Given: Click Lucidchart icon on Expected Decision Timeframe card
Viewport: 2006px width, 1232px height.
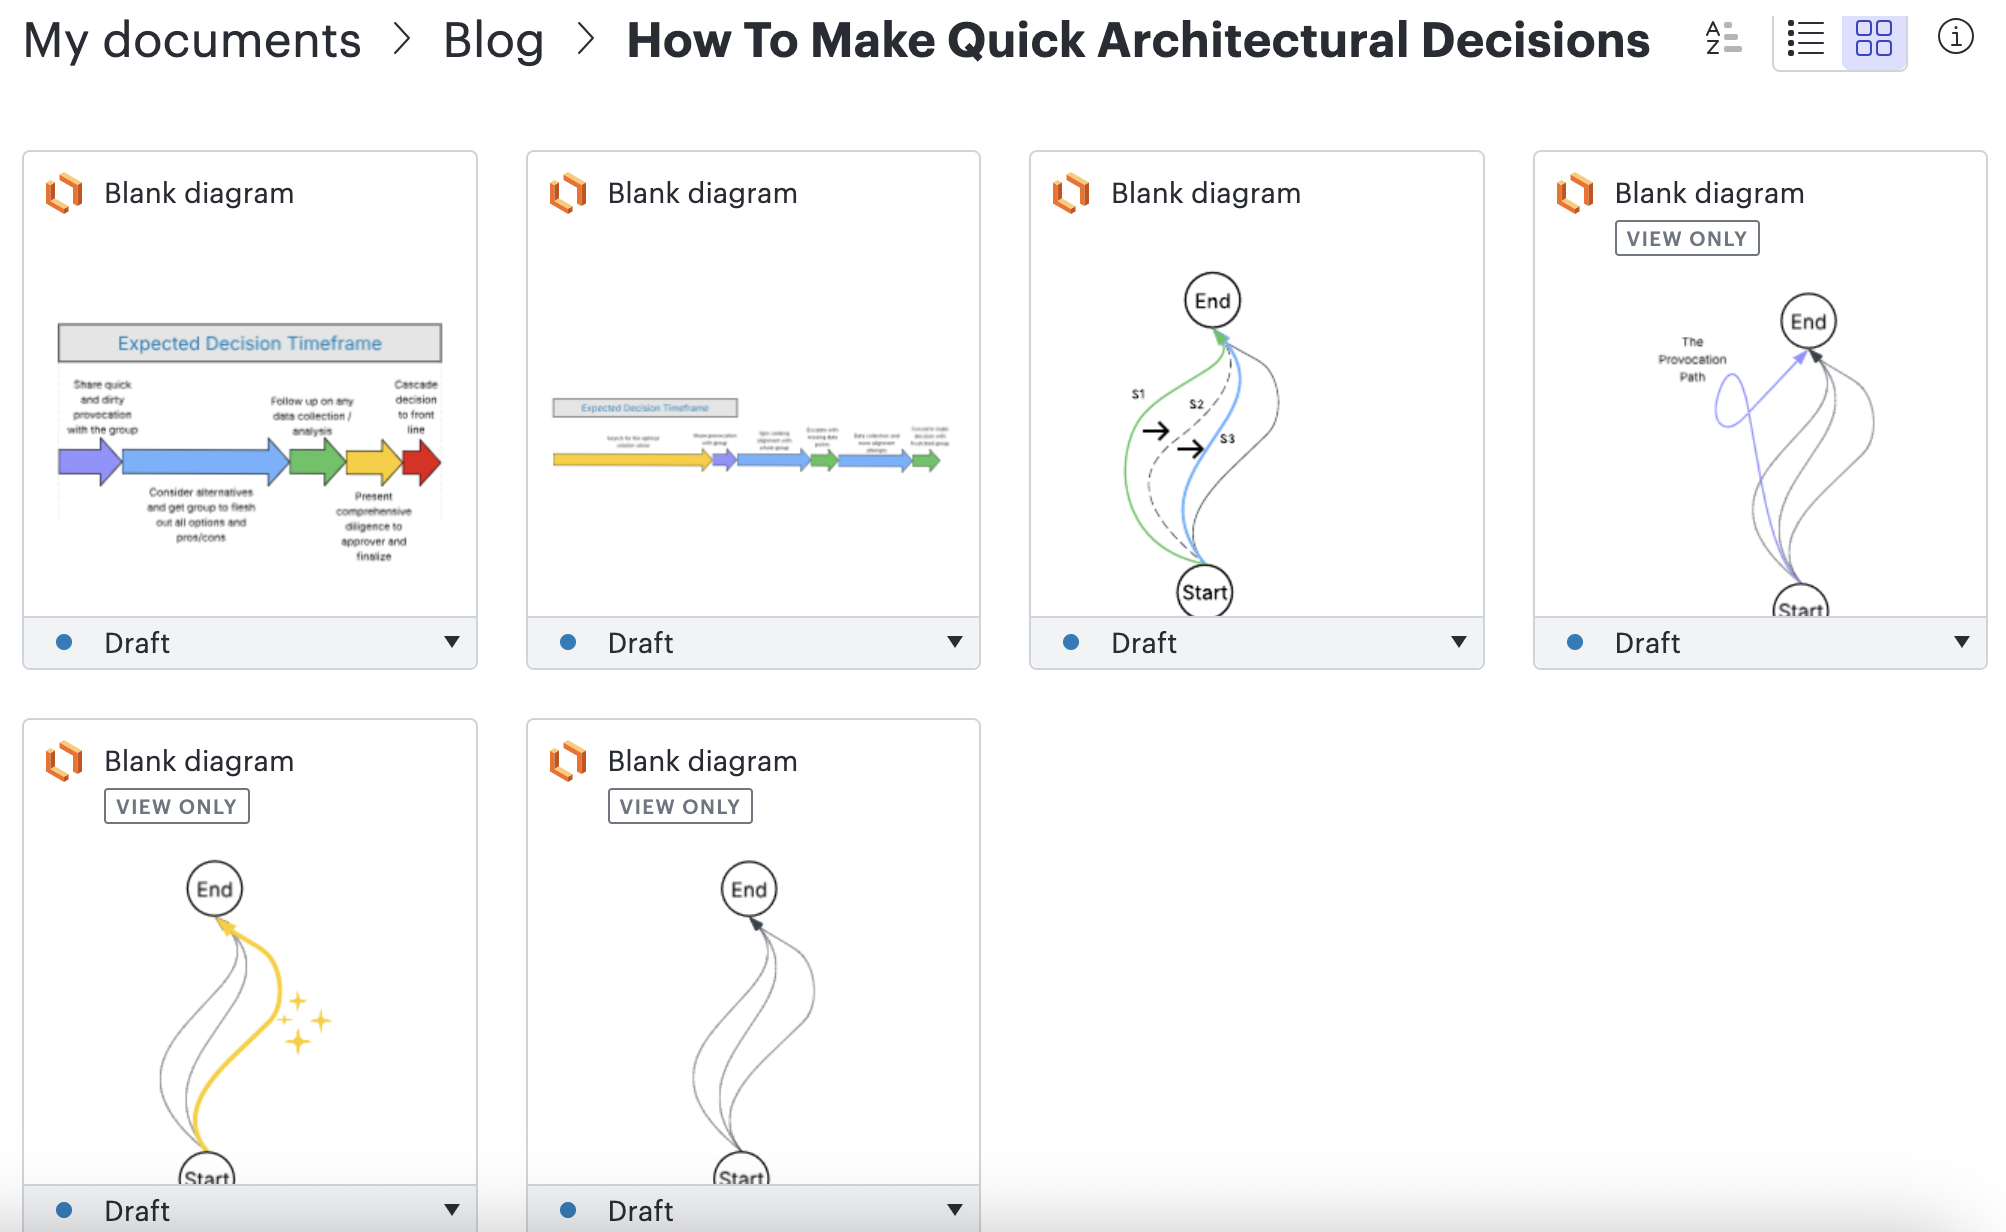Looking at the screenshot, I should 64,193.
